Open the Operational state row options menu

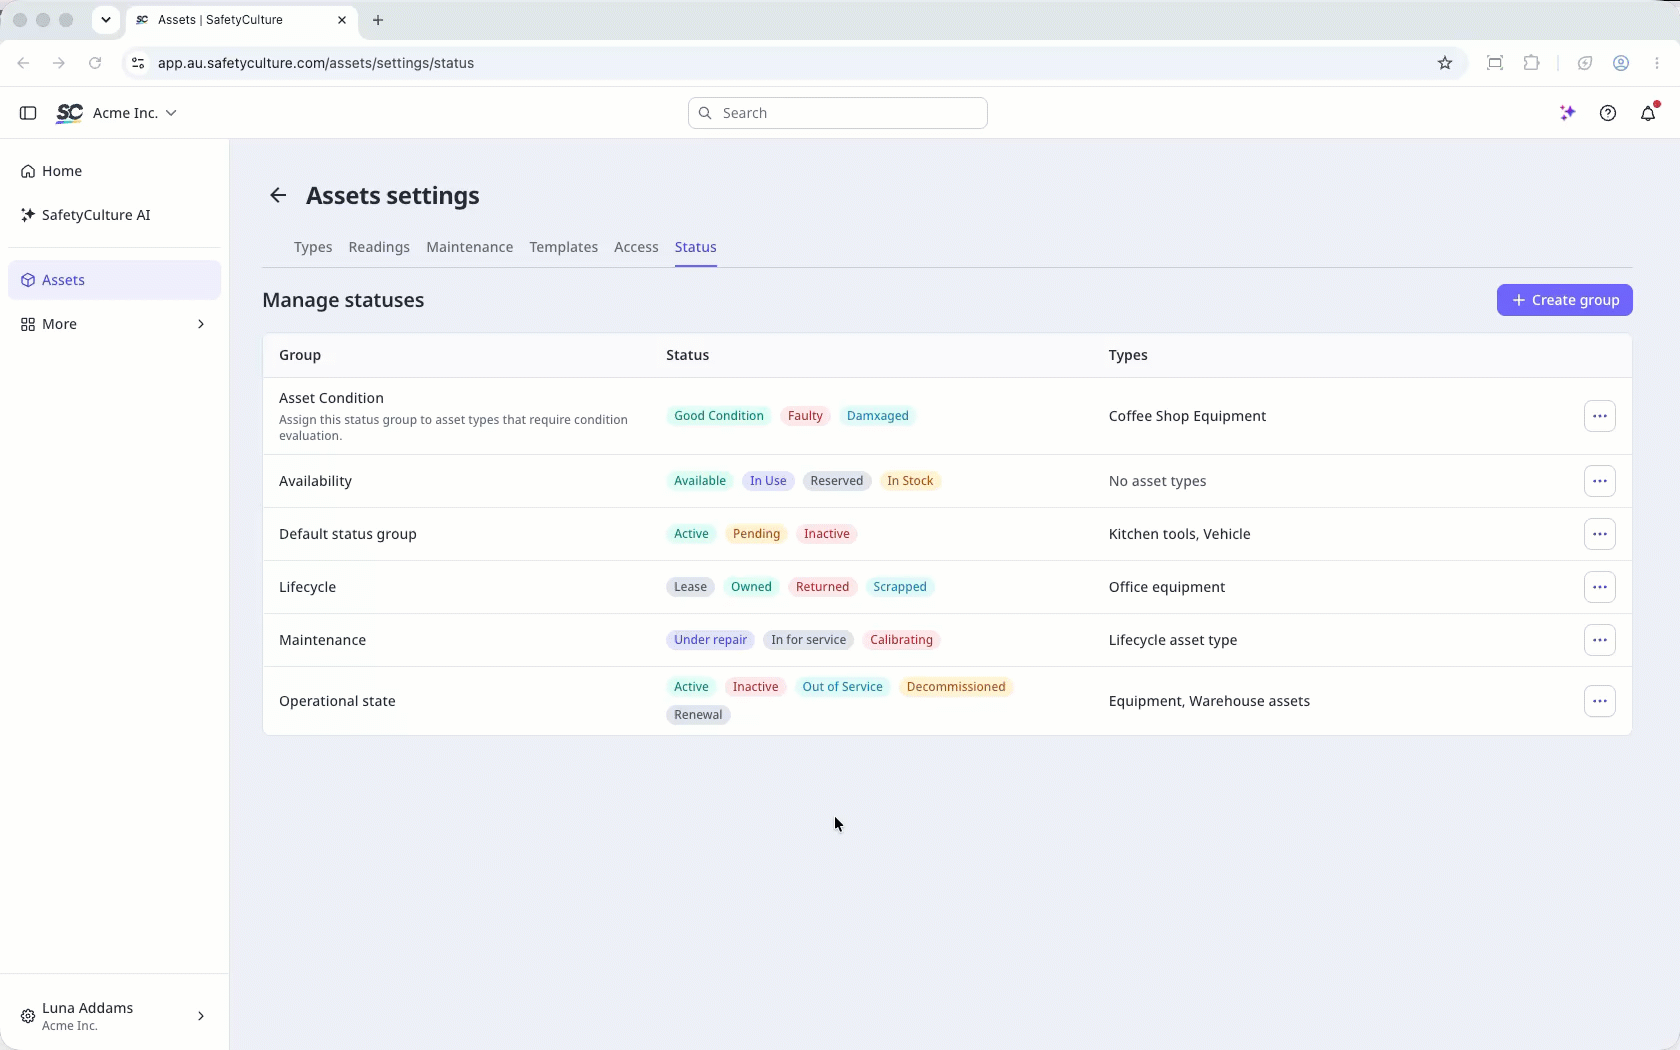click(1600, 701)
